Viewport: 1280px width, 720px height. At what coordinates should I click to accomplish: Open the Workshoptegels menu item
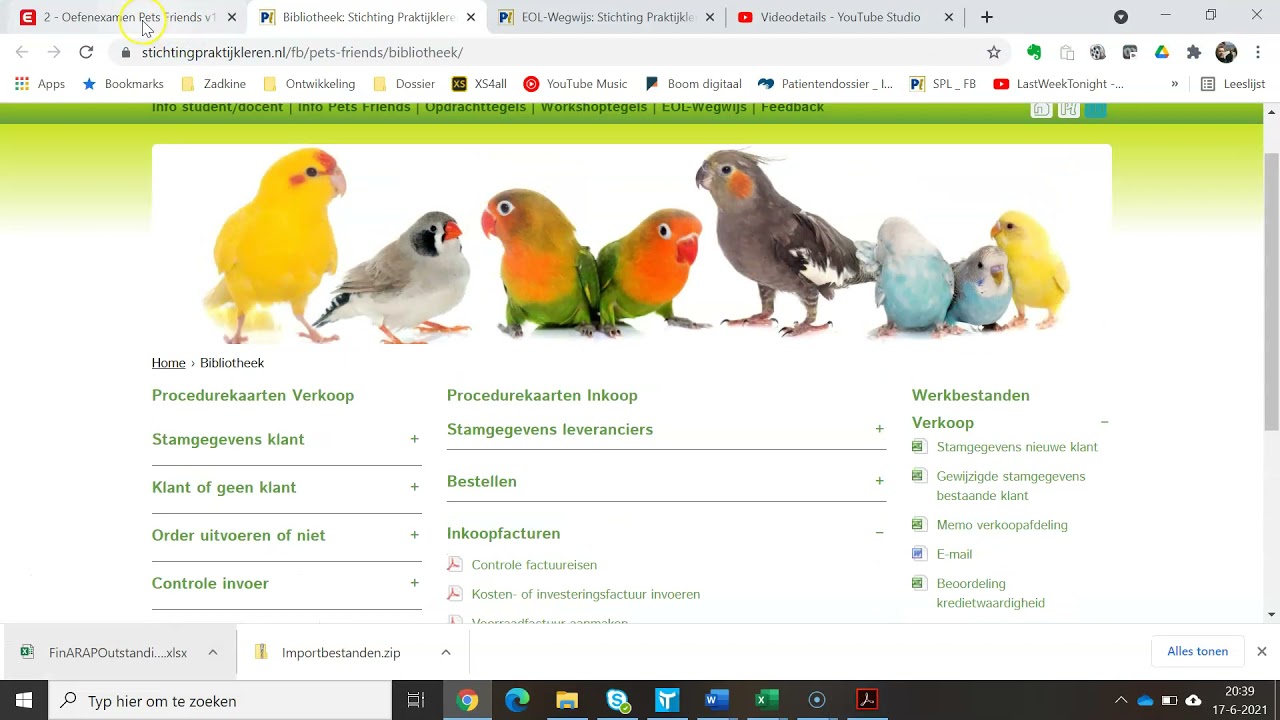point(594,107)
